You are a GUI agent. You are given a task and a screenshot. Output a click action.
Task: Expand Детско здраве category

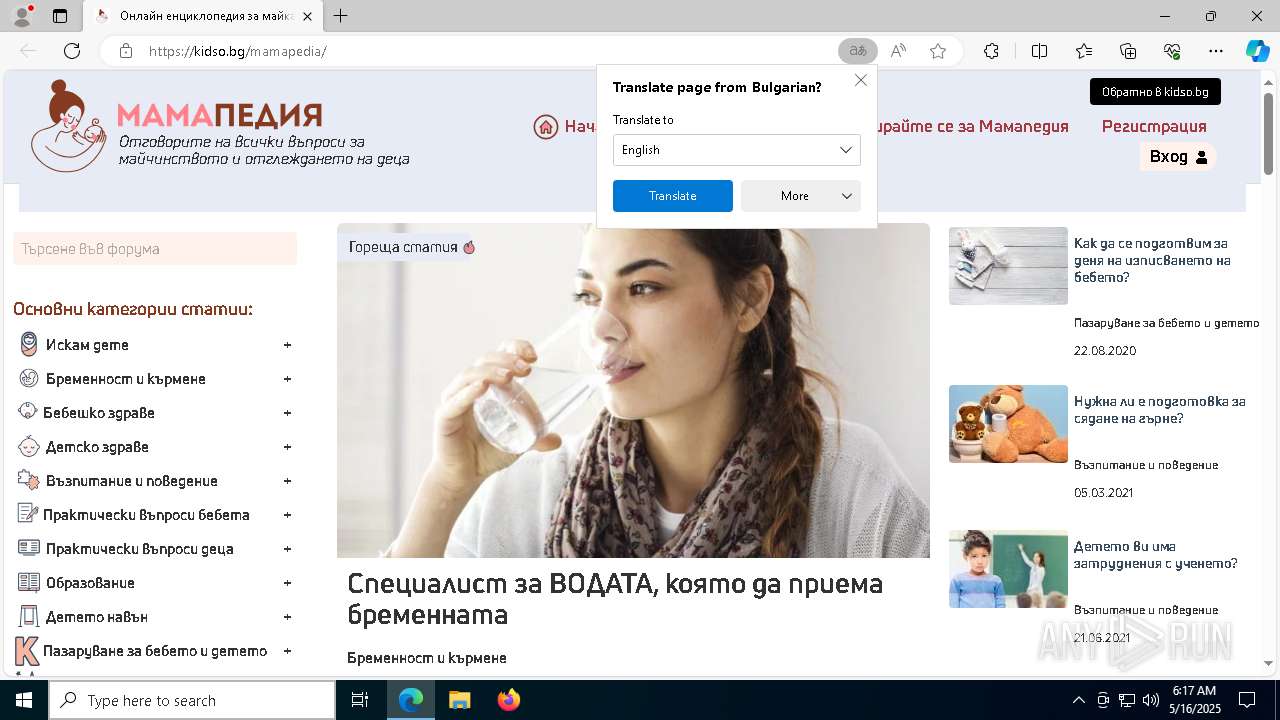287,447
